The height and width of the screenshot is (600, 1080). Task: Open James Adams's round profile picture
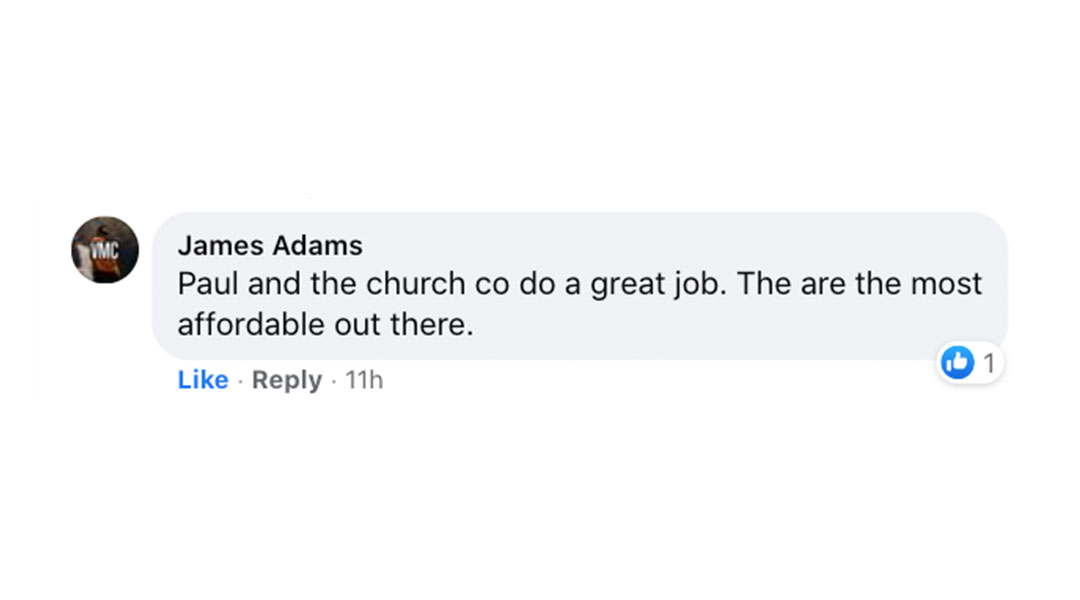105,249
